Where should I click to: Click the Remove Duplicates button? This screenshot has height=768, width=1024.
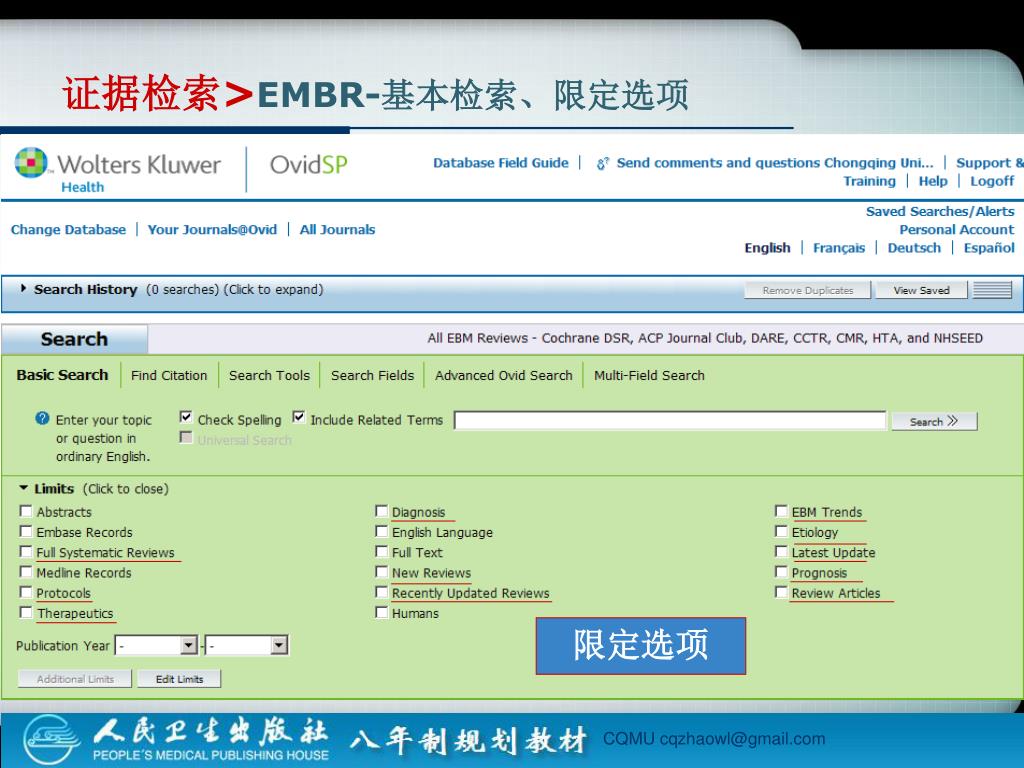[808, 290]
